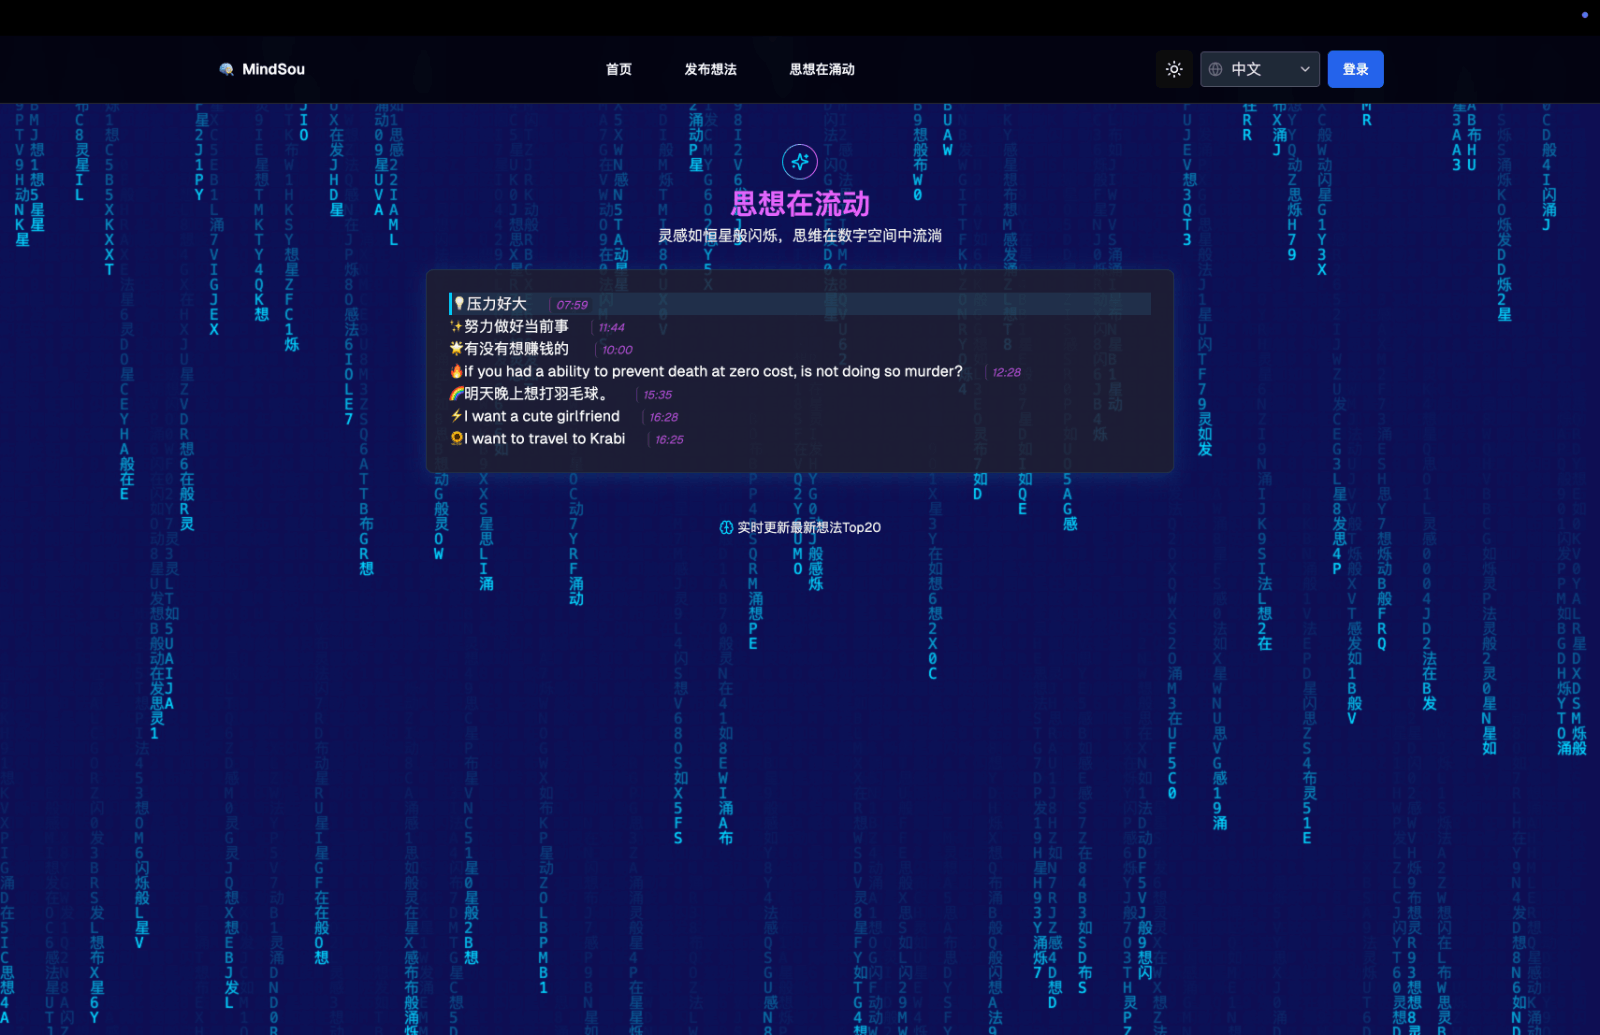Screen dimensions: 1600x1035
Task: Click the icon beside 实时更新最新想法Top20
Action: coord(726,527)
